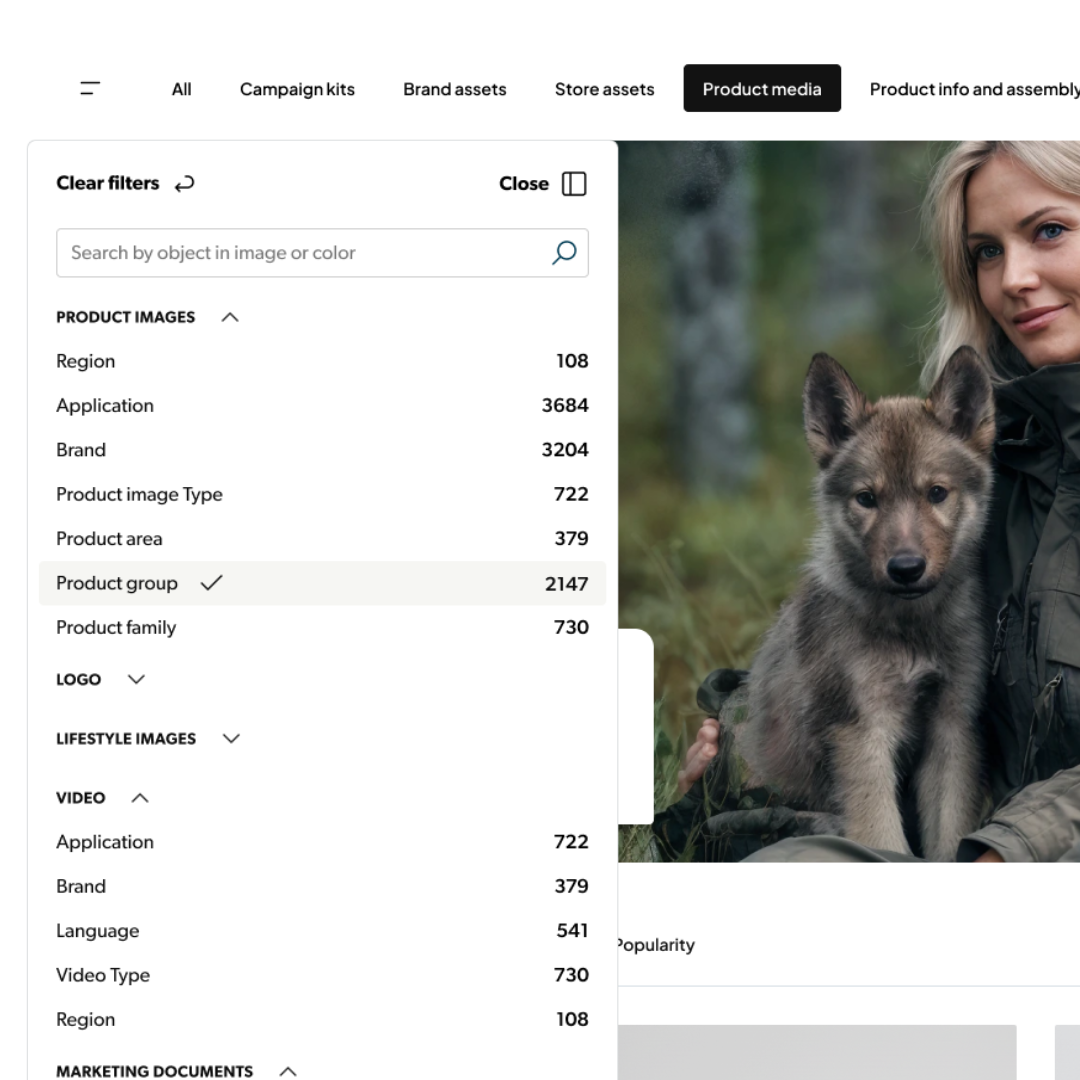Collapse the Product Images section
The width and height of the screenshot is (1080, 1080).
(x=230, y=317)
